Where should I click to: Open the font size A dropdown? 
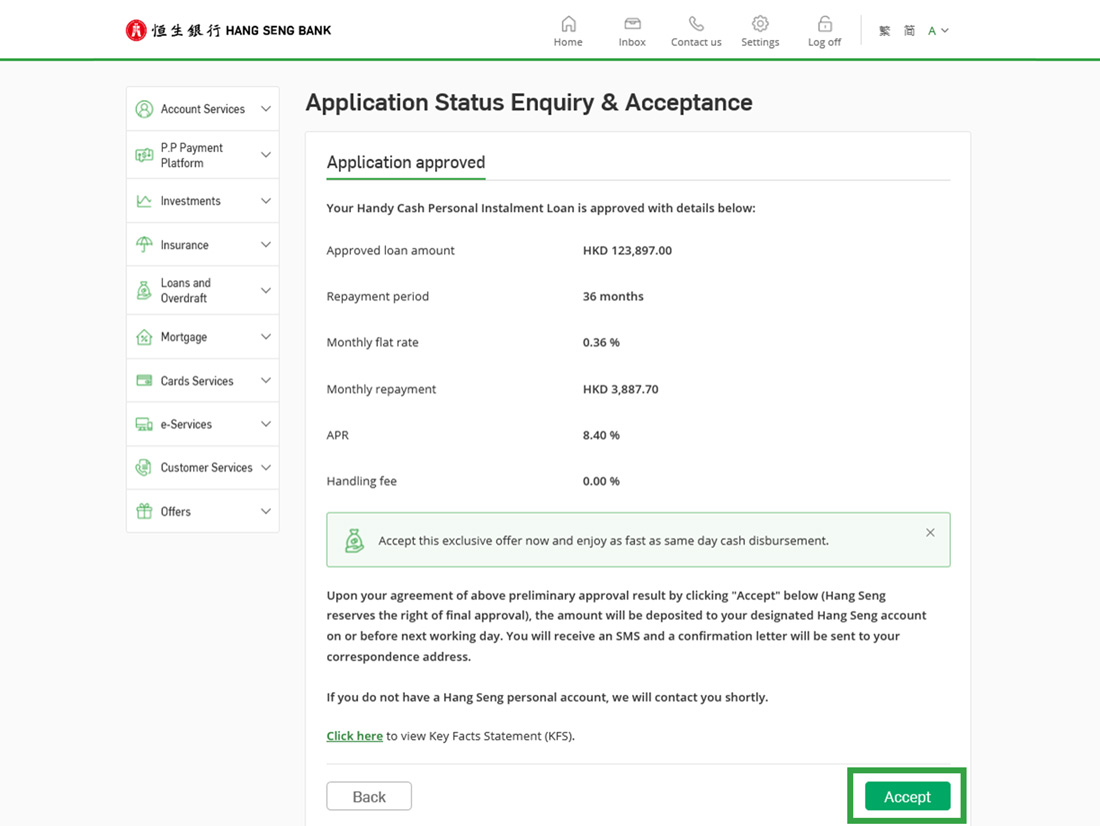[x=938, y=31]
